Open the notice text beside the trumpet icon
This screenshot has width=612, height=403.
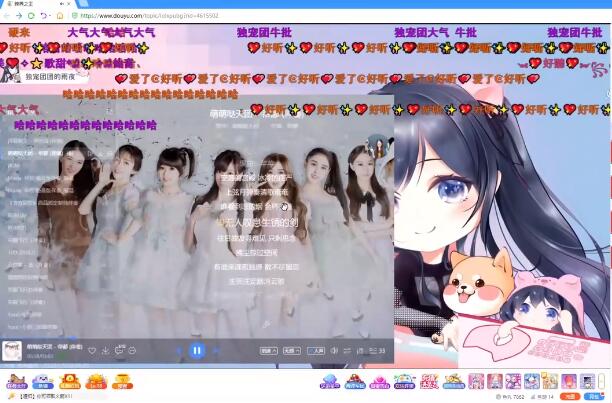pyautogui.click(x=45, y=396)
